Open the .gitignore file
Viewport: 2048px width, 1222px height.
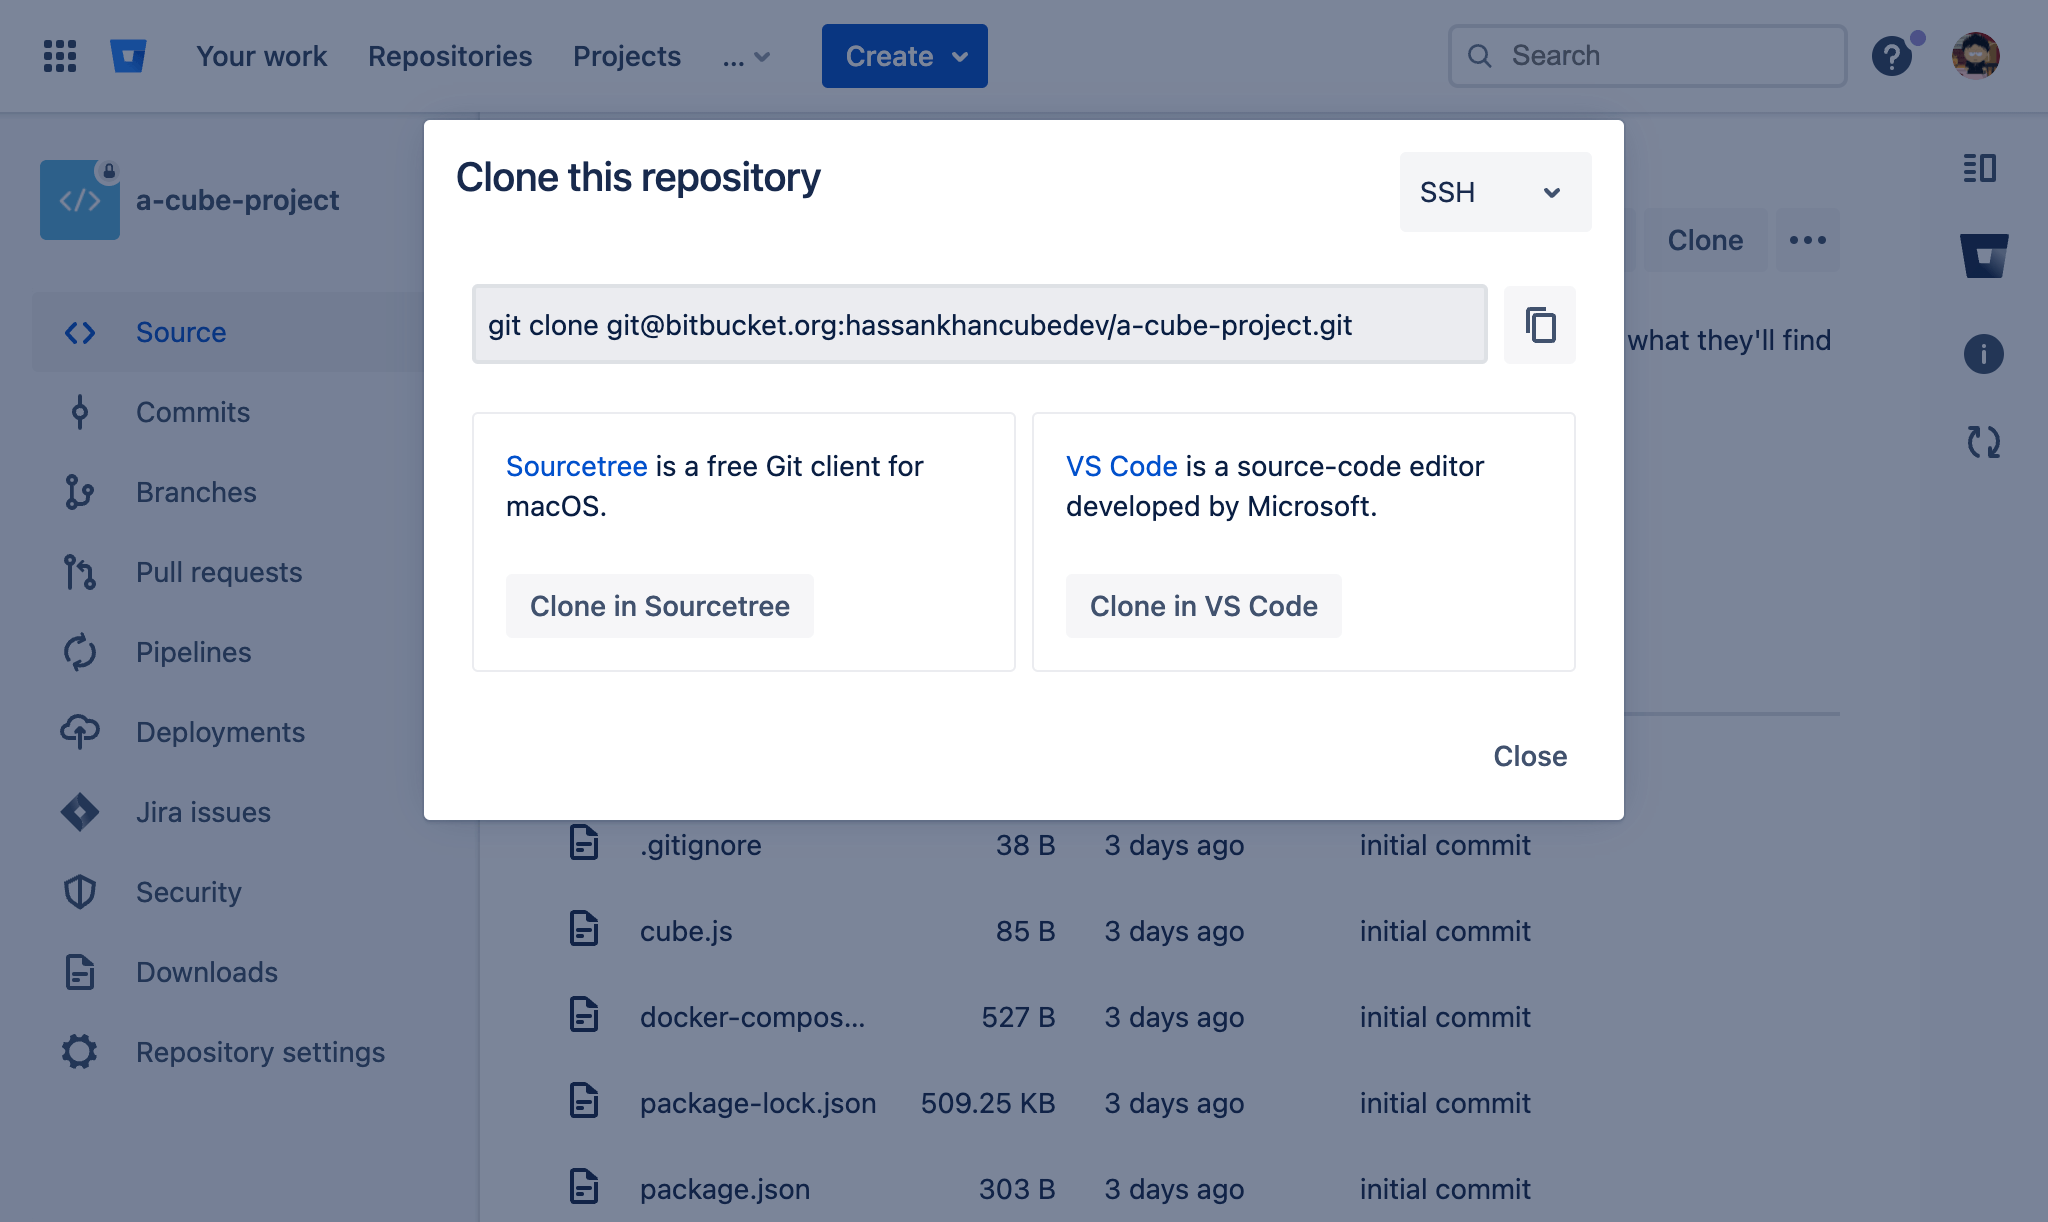(701, 845)
